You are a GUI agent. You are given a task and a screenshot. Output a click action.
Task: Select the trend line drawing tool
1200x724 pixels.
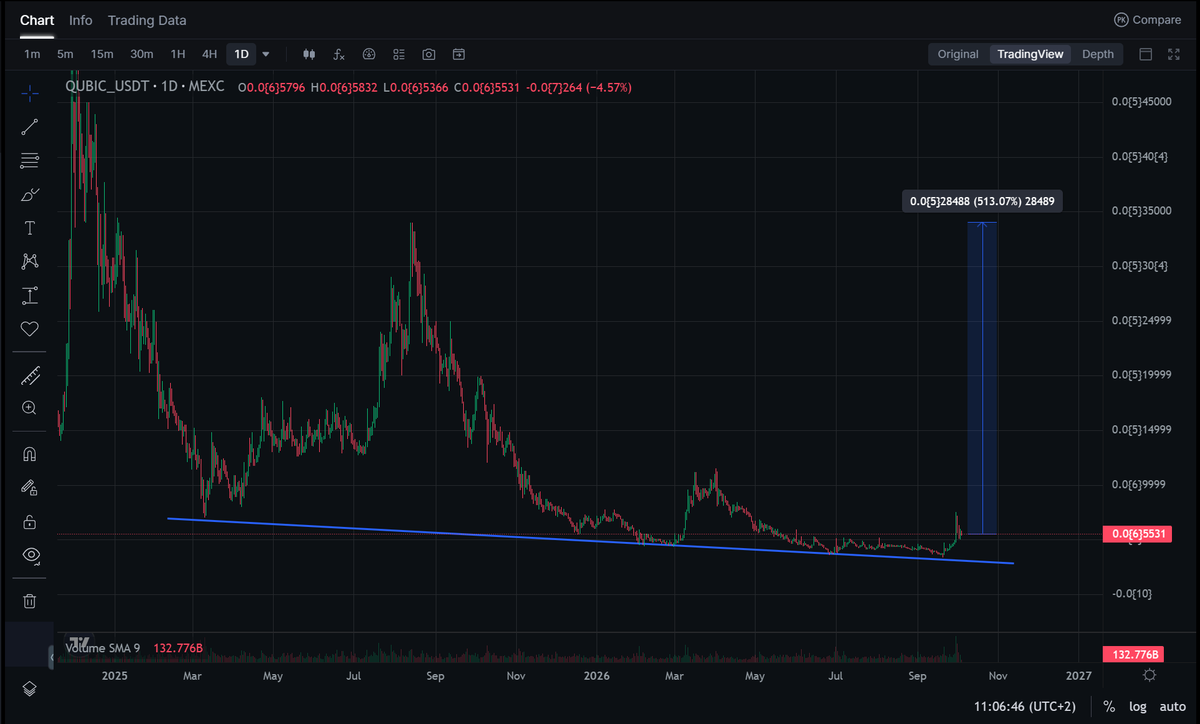point(30,127)
